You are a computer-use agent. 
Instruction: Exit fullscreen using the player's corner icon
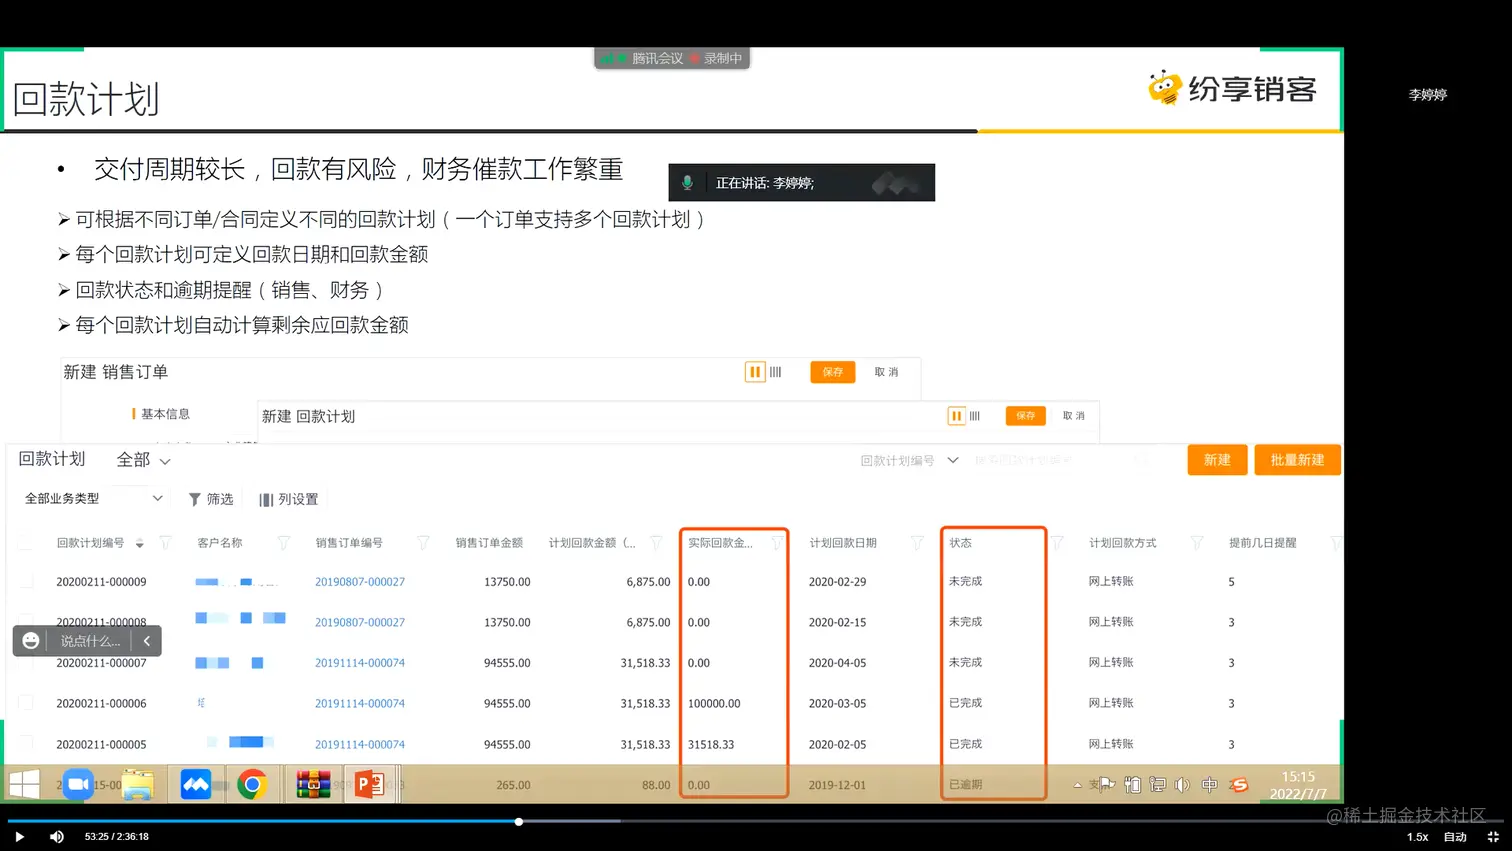(1493, 837)
